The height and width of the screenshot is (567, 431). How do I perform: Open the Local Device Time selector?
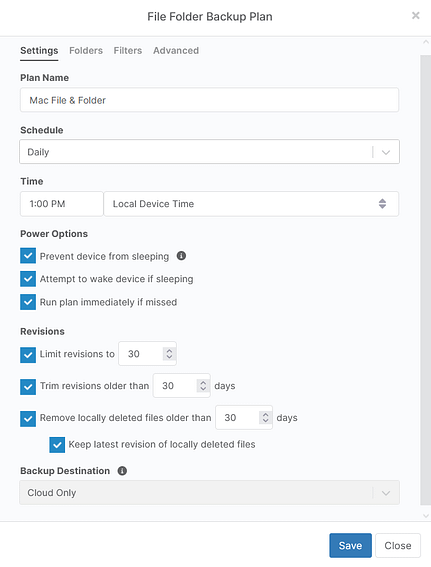pos(251,204)
